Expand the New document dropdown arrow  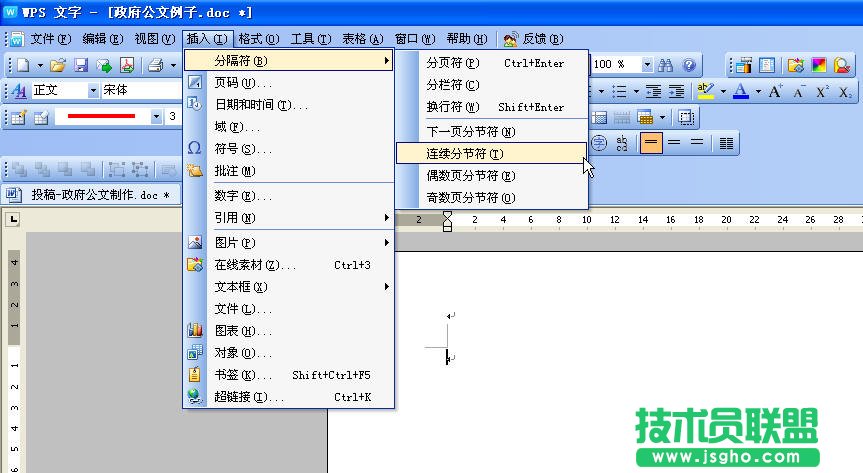pos(40,66)
